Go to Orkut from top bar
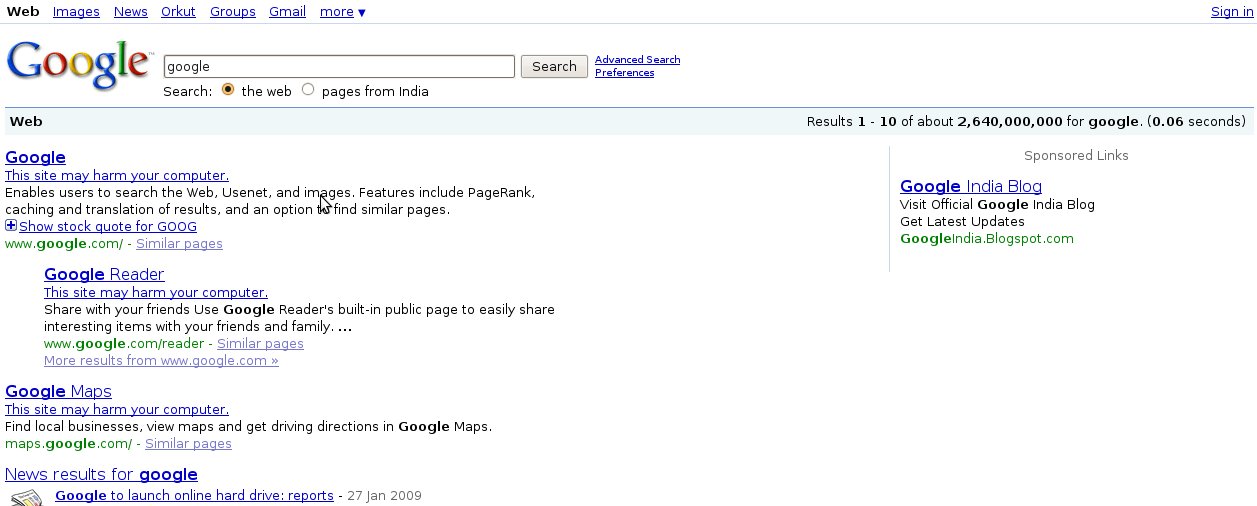Viewport: 1257px width, 506px height. tap(179, 12)
